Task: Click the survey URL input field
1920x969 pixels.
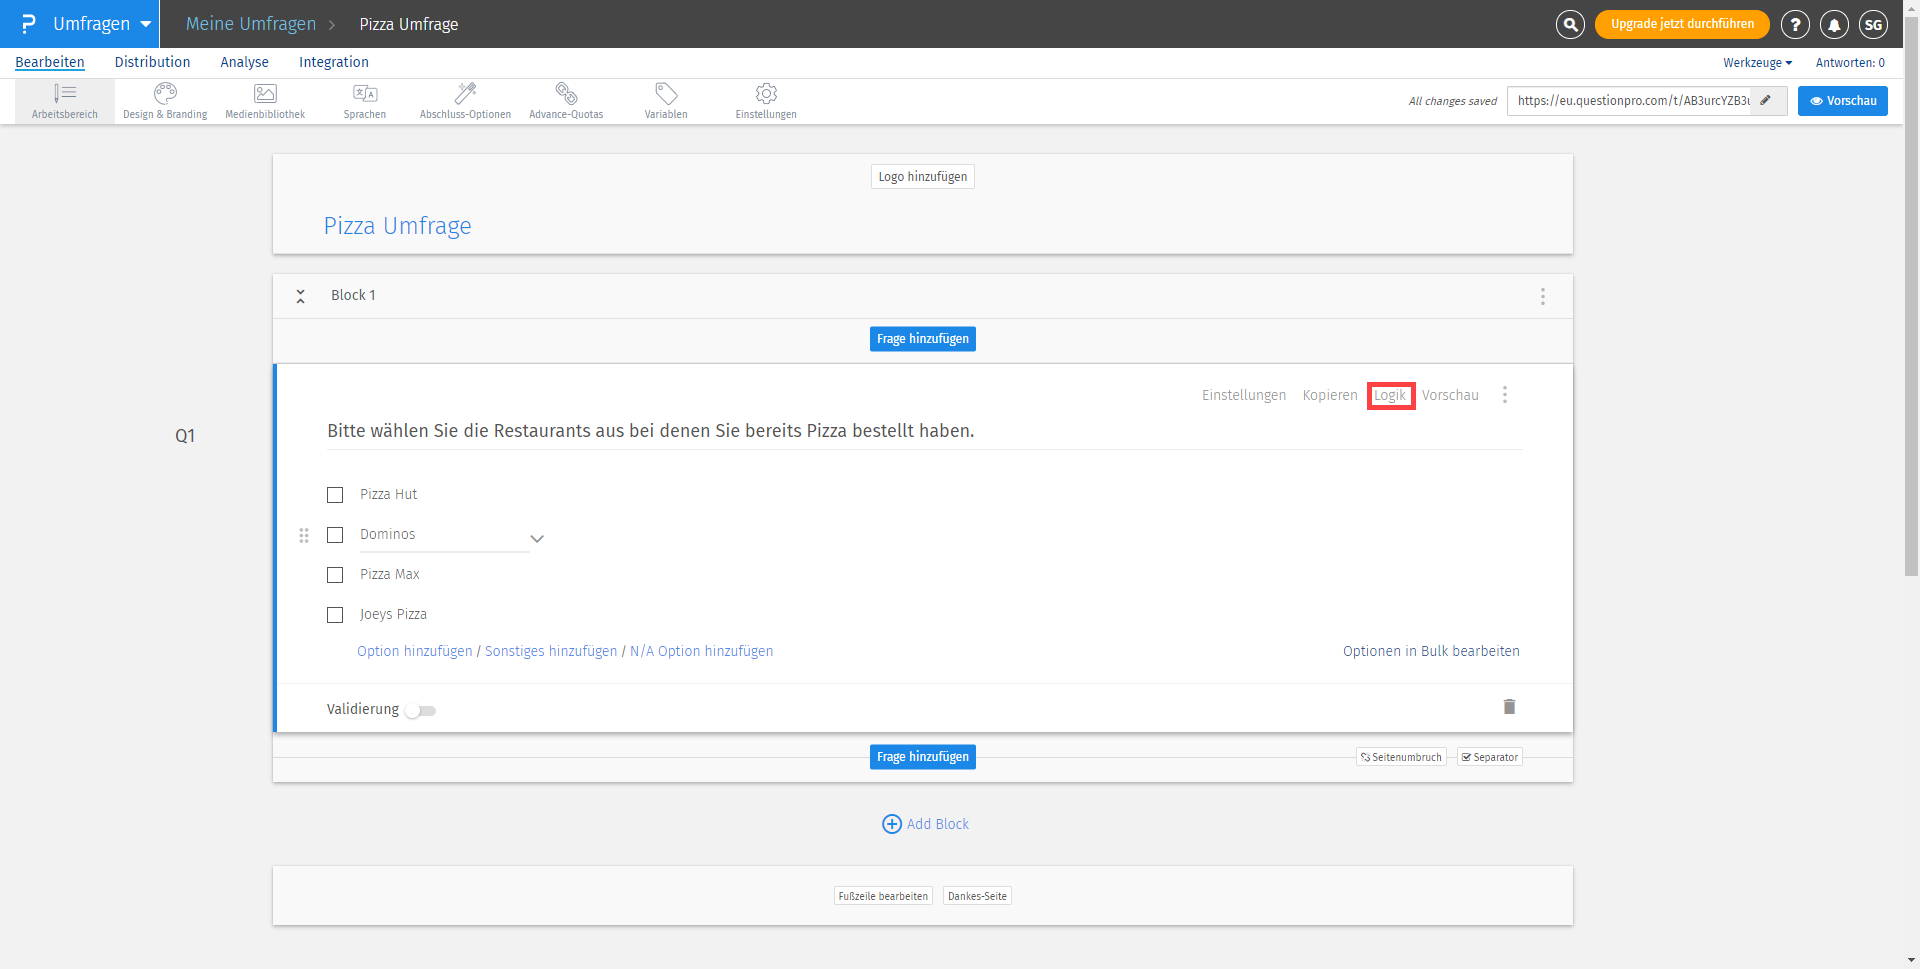Action: [x=1630, y=100]
